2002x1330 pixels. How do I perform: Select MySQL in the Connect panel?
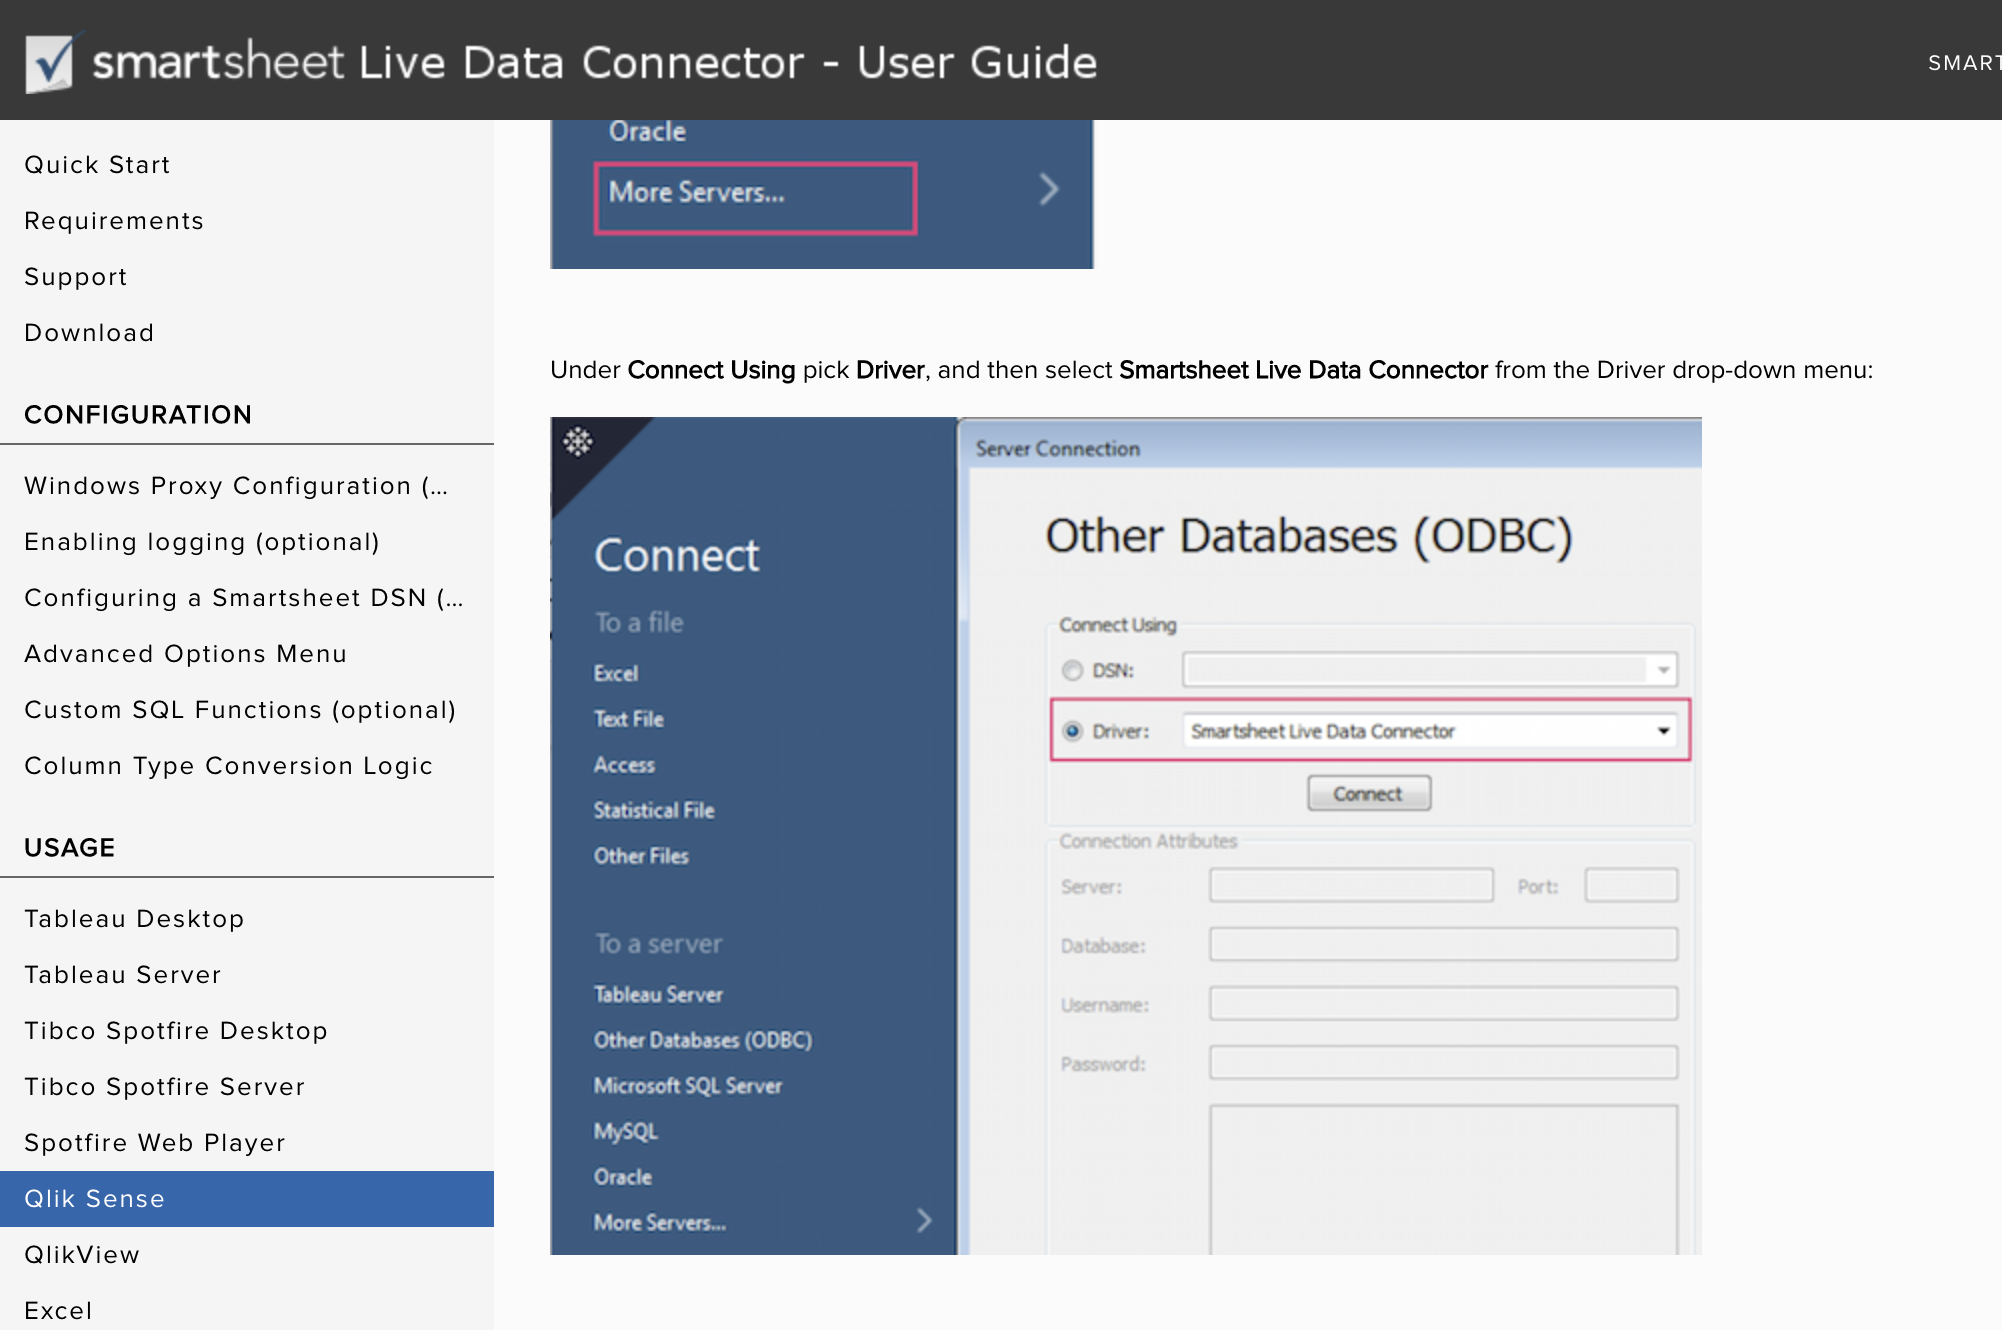click(626, 1131)
